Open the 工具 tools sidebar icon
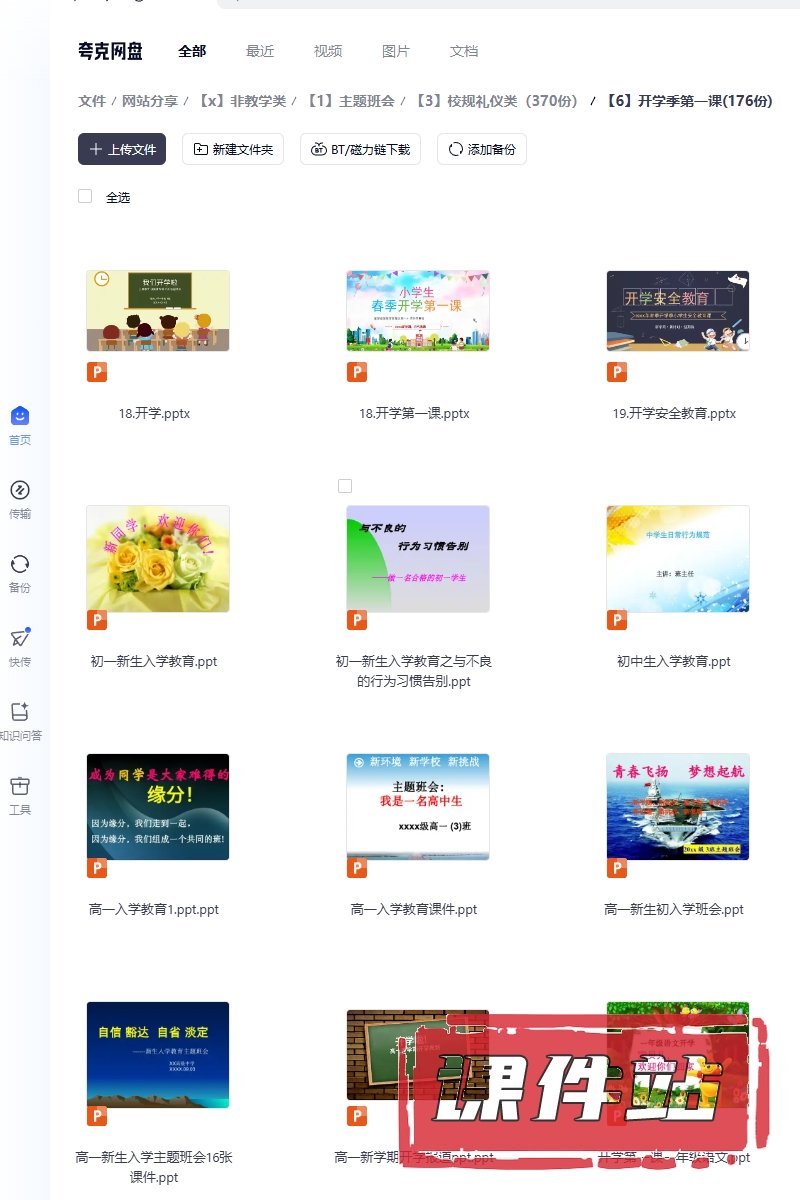 pos(20,786)
